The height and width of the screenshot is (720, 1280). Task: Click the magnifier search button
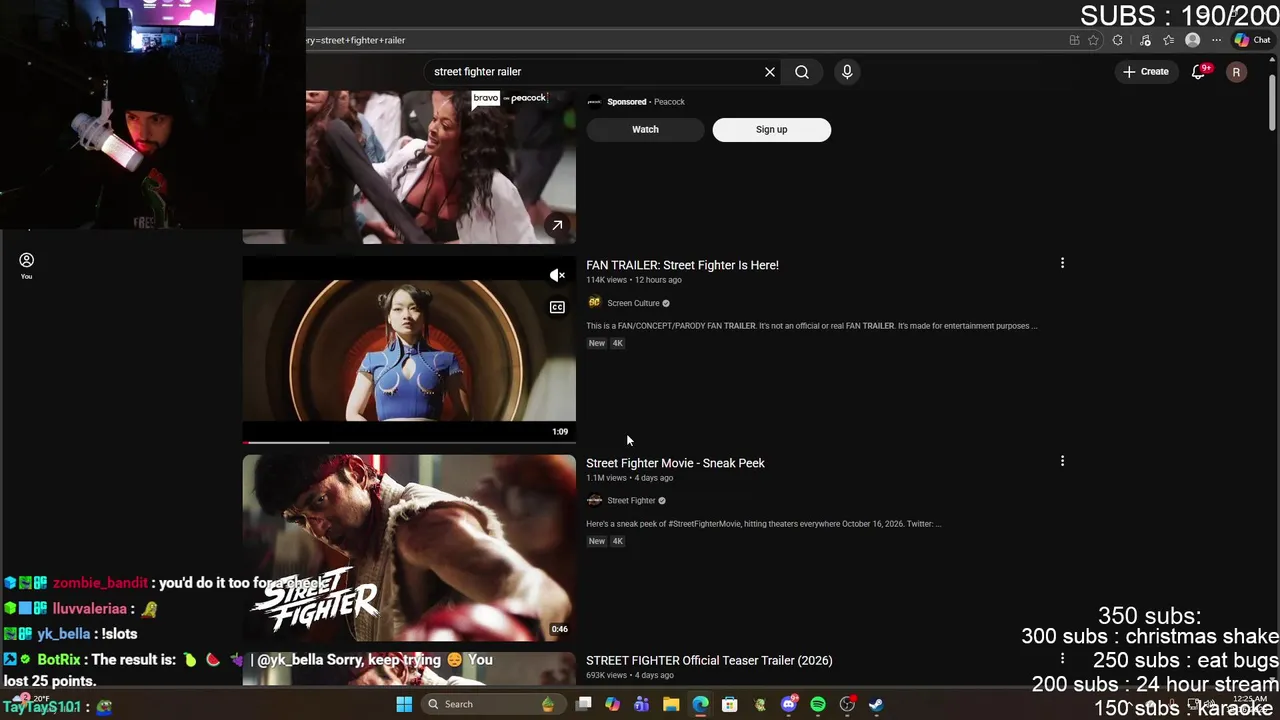[802, 72]
